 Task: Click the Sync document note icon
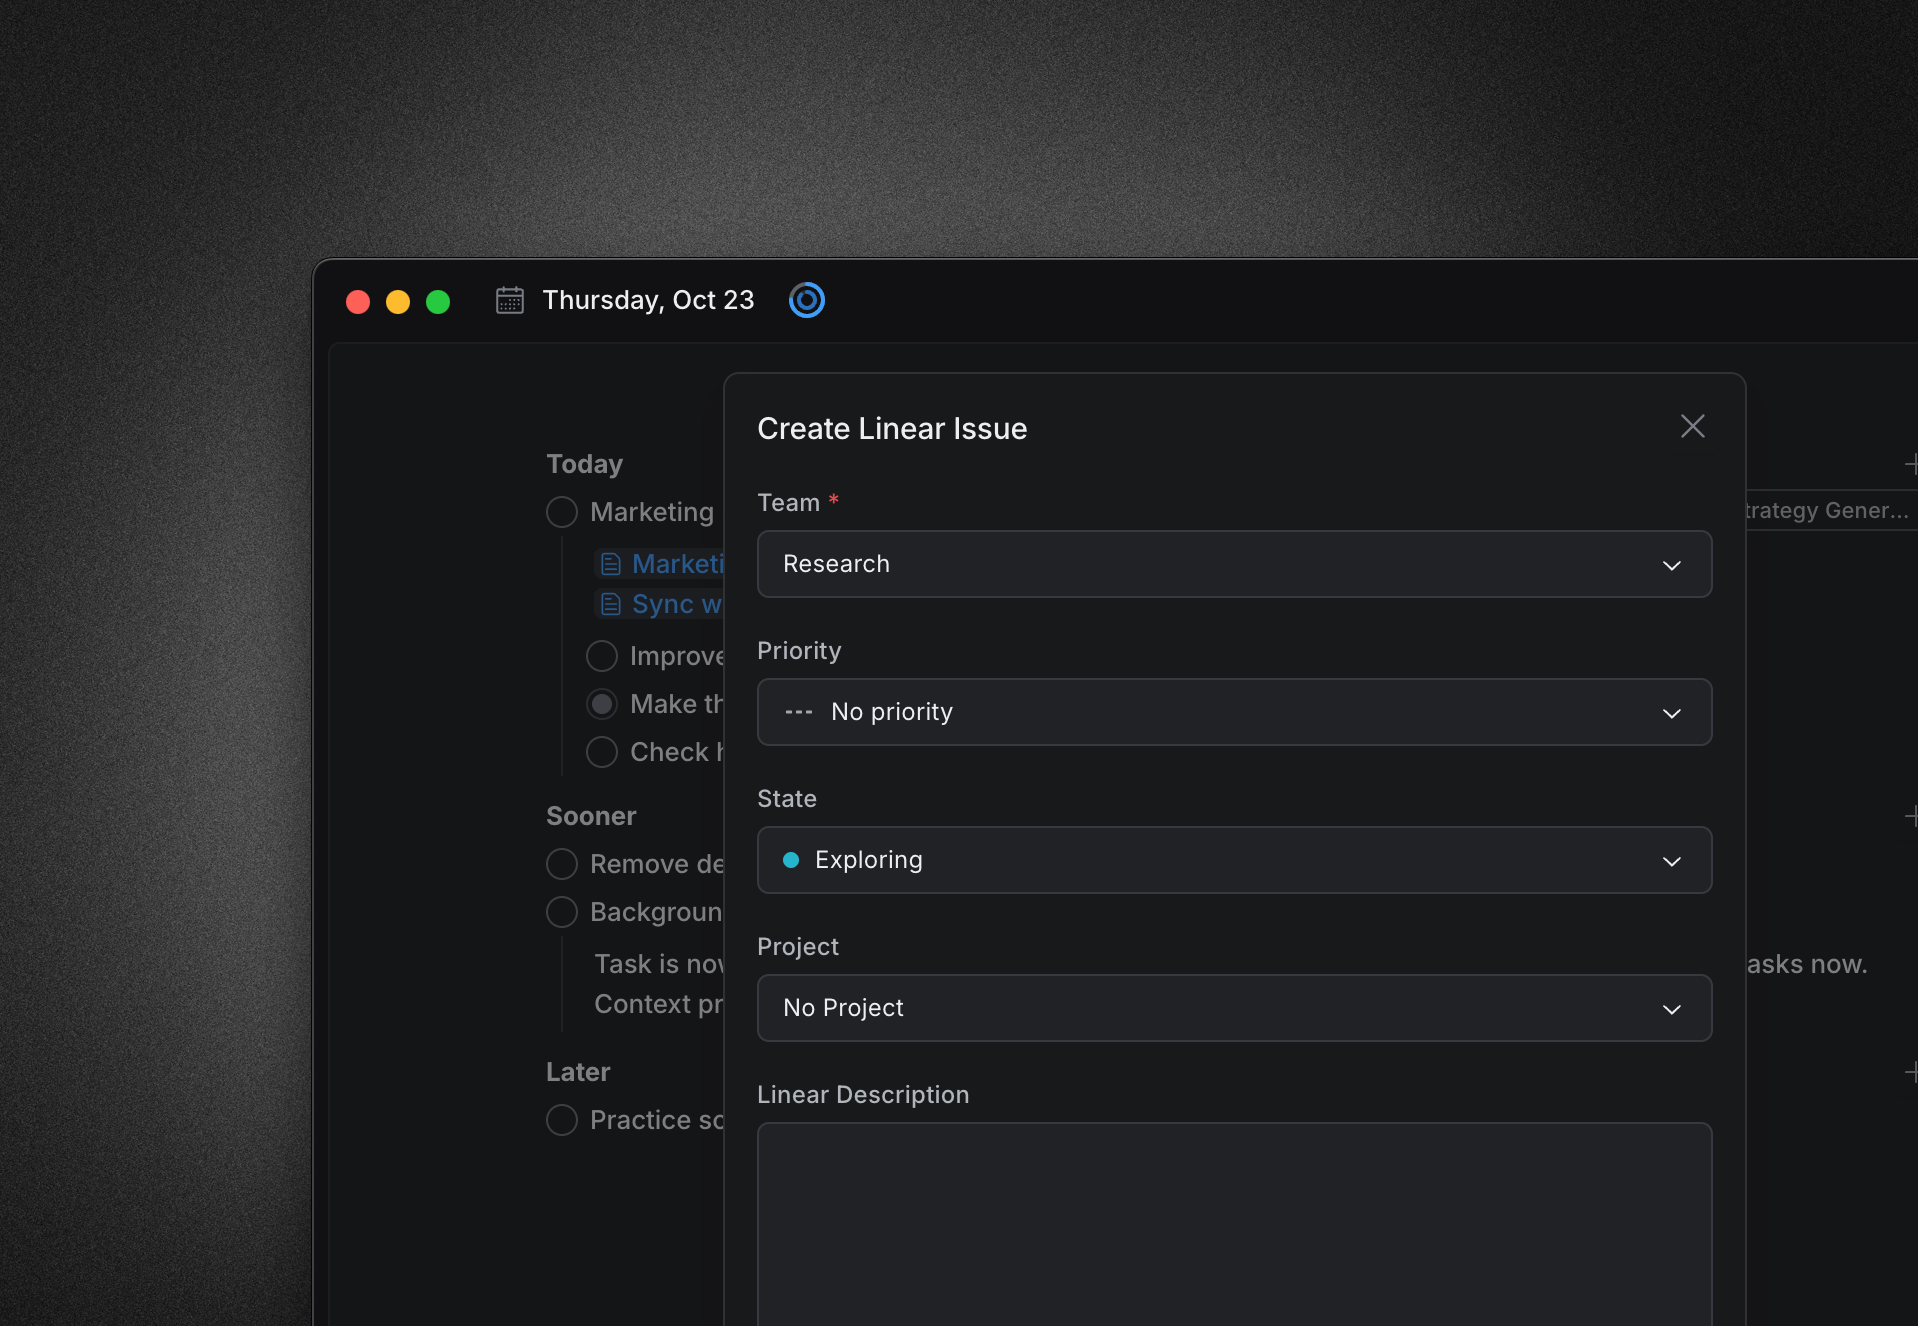pyautogui.click(x=611, y=604)
